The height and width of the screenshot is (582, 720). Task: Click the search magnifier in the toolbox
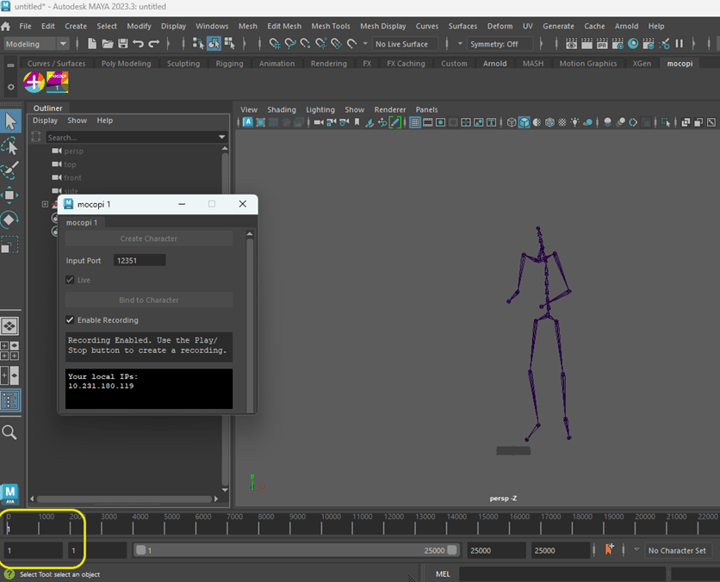(x=9, y=432)
